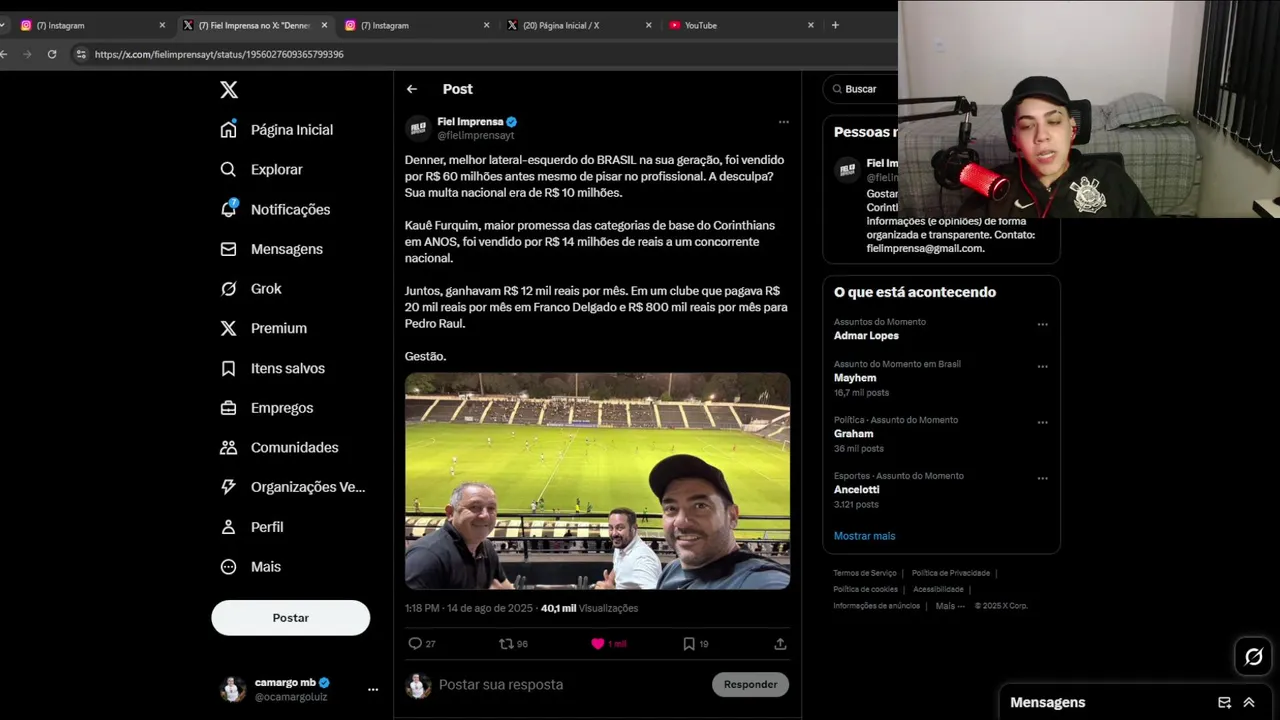The height and width of the screenshot is (720, 1280).
Task: Open Acessibilidade footer link
Action: point(938,589)
